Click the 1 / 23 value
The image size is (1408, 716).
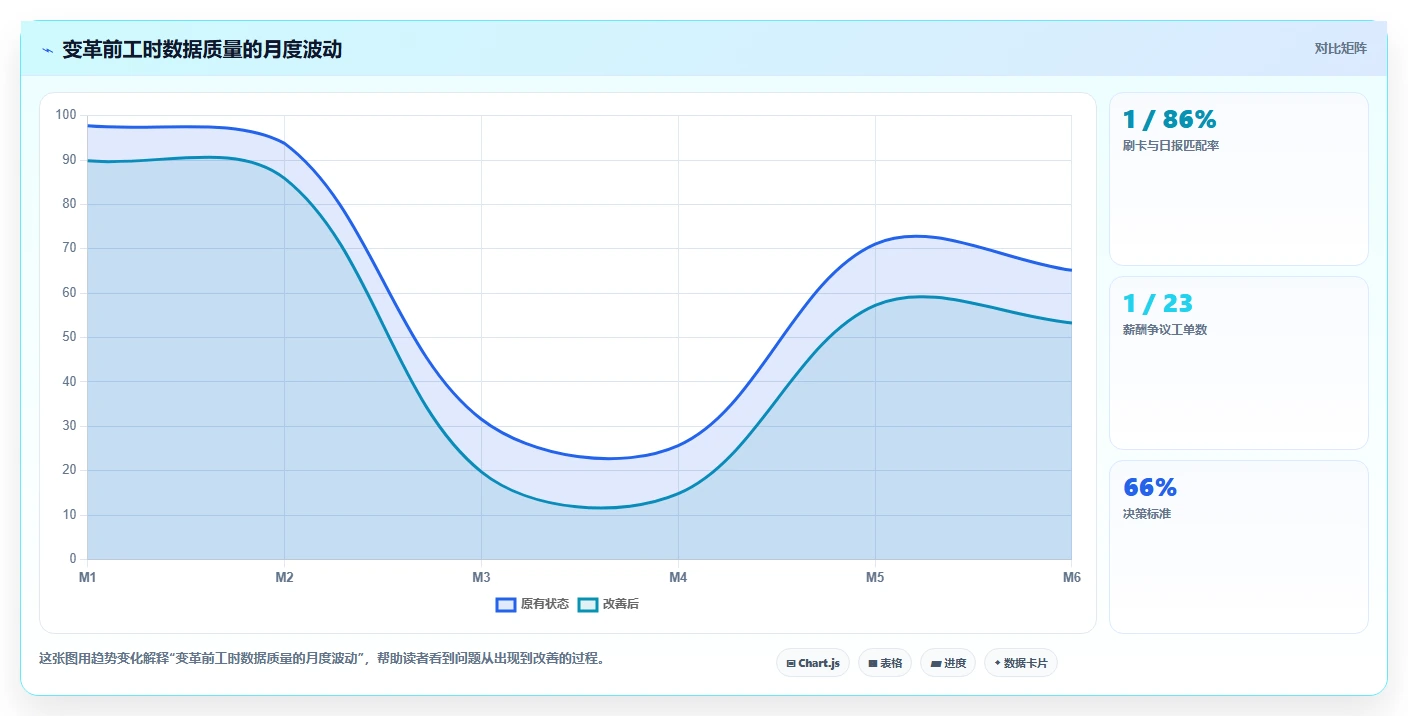click(x=1158, y=304)
